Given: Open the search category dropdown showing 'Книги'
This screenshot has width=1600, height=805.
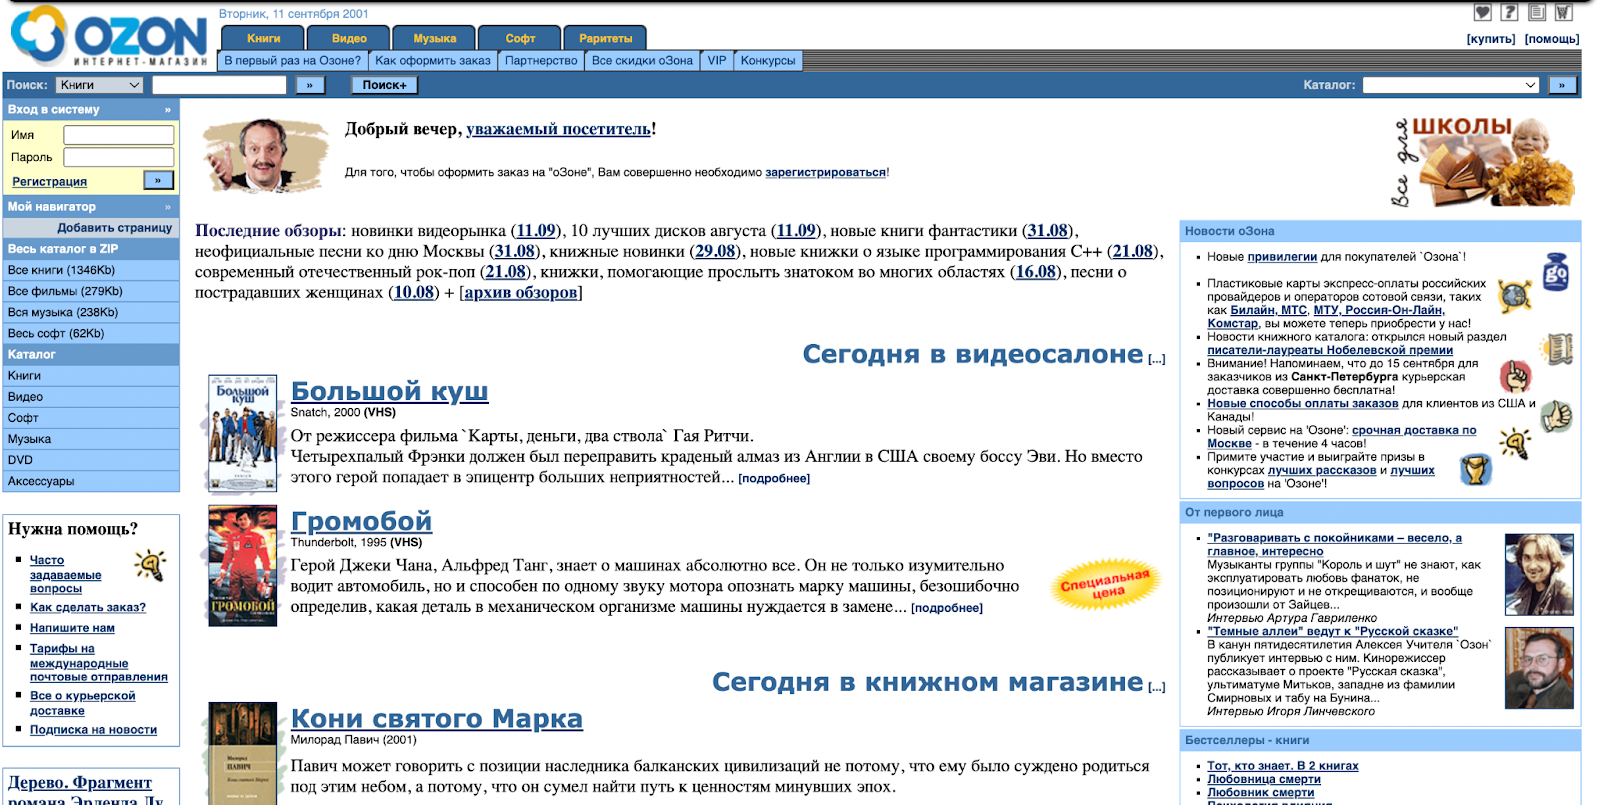Looking at the screenshot, I should pos(99,85).
